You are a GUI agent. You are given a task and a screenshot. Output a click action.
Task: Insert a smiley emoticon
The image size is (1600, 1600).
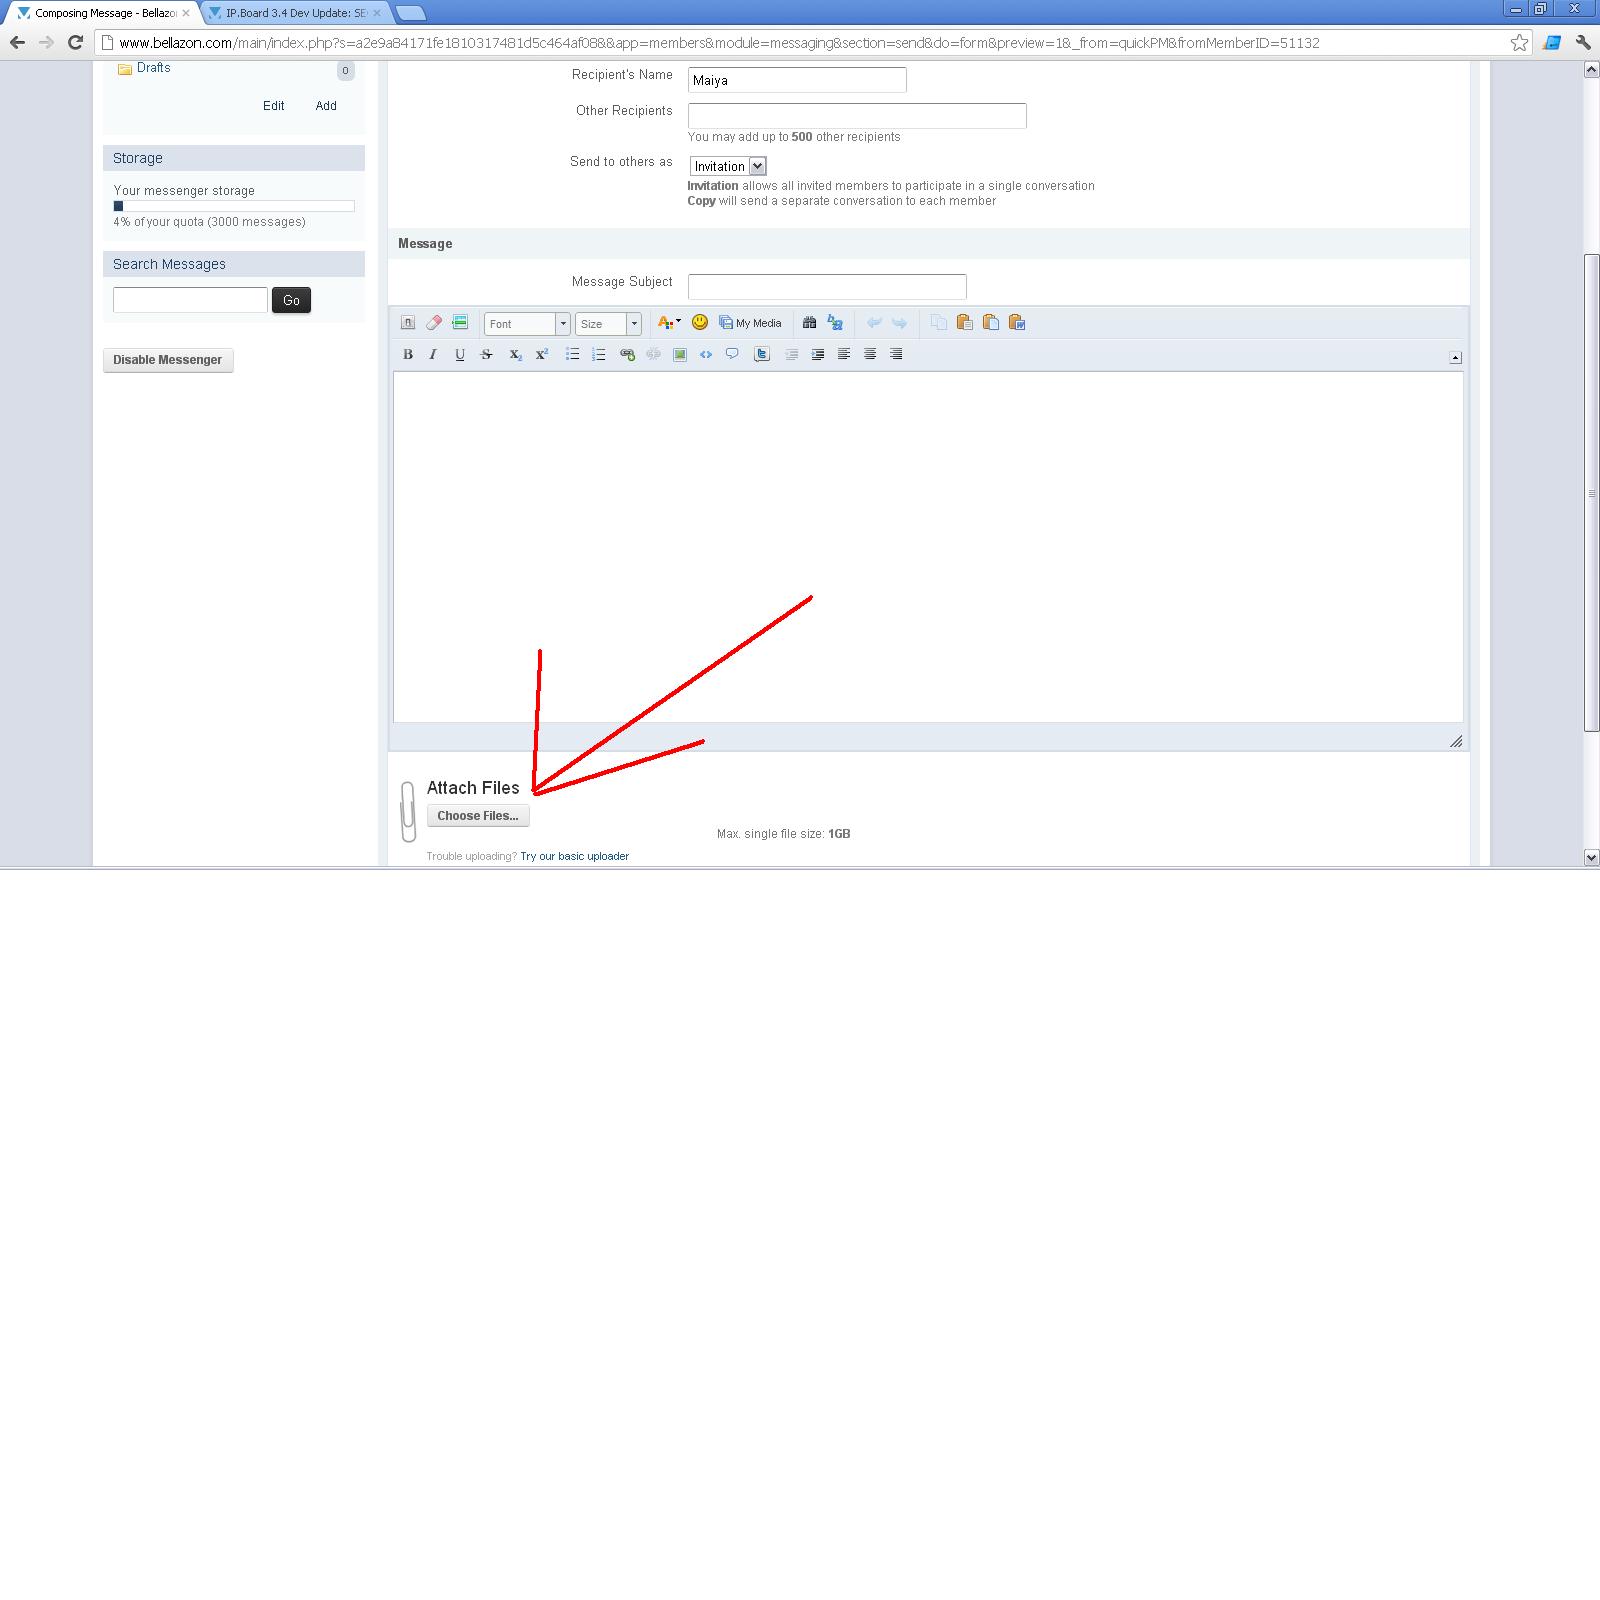click(x=700, y=322)
